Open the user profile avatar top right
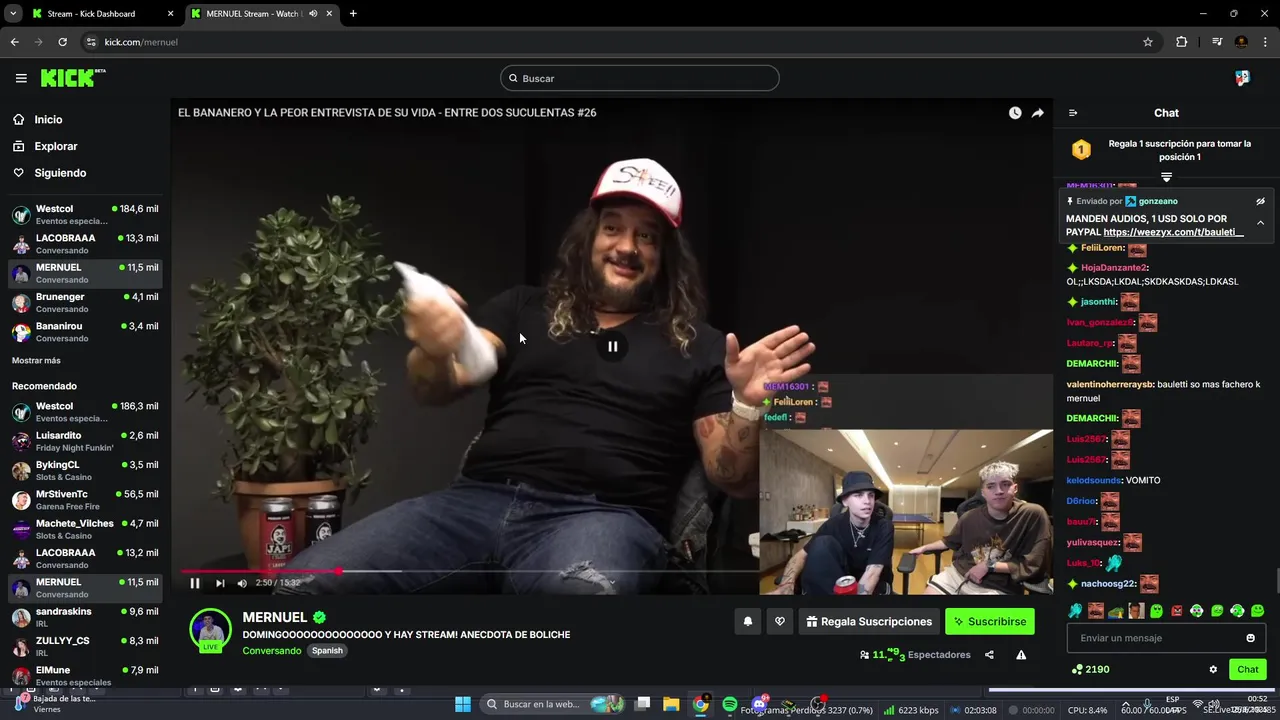1280x720 pixels. [1242, 78]
